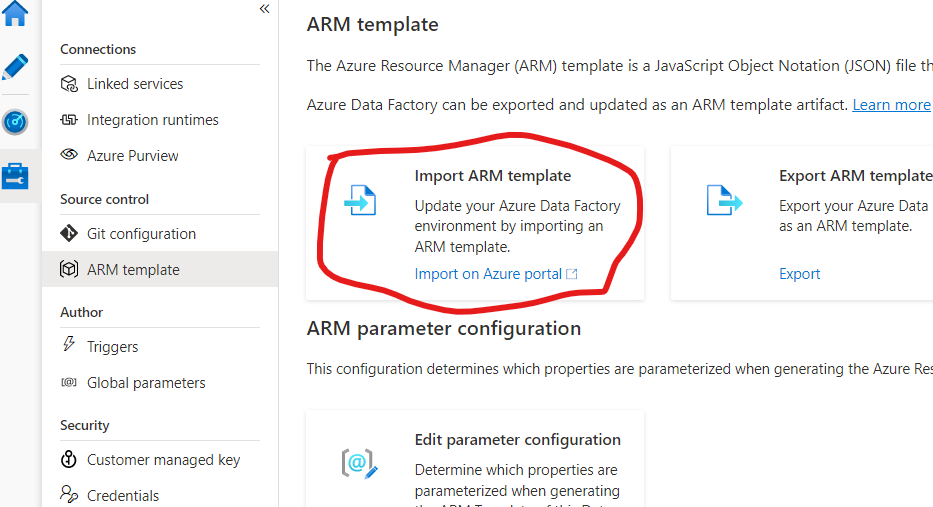Viewport: 933px width, 507px height.
Task: Open the Author pencil icon
Action: 16,67
